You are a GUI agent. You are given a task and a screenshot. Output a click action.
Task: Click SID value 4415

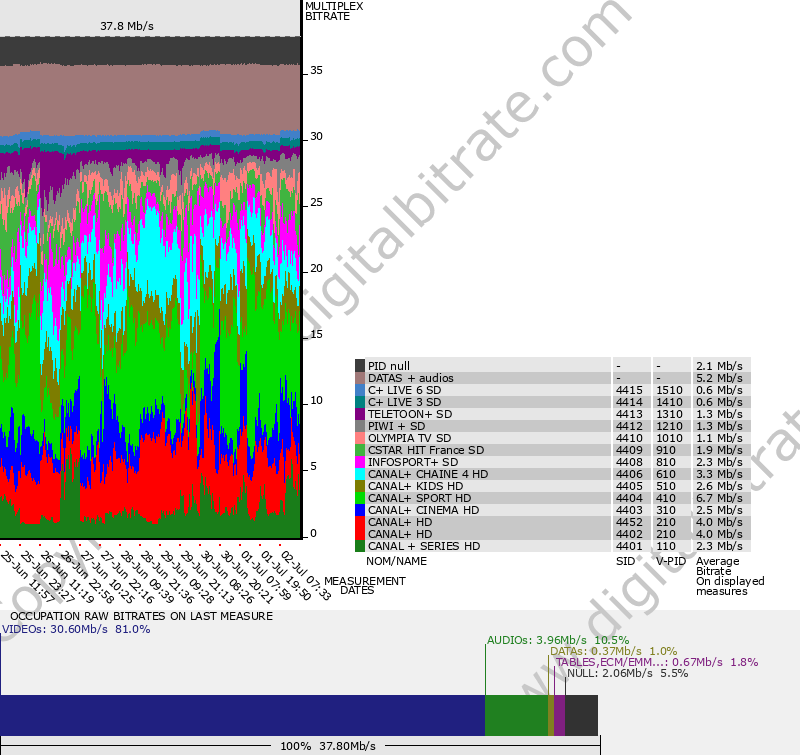(x=629, y=390)
